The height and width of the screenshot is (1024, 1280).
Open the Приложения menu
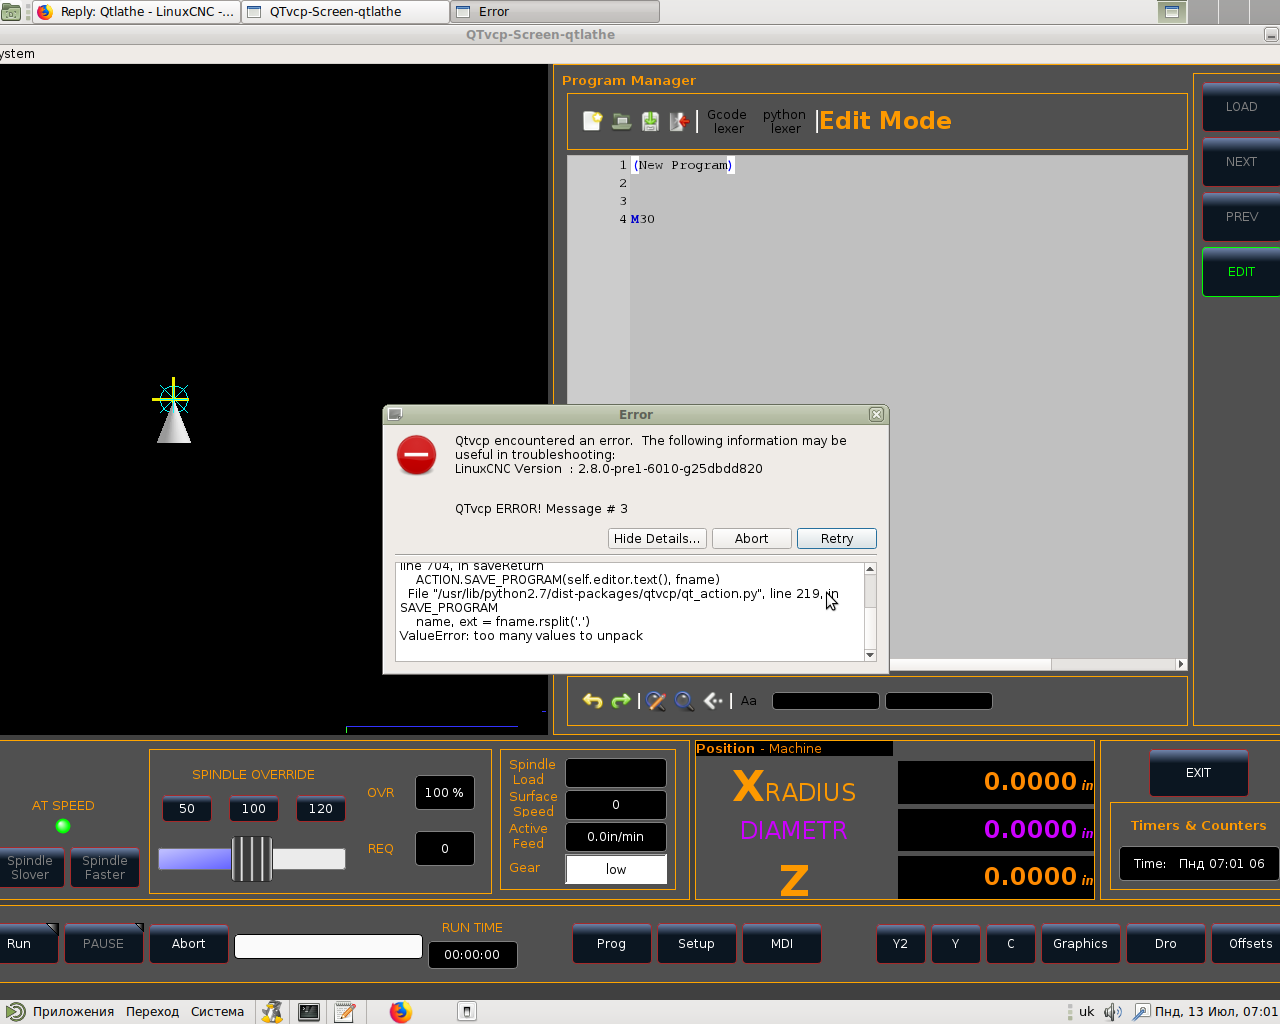[61, 1012]
